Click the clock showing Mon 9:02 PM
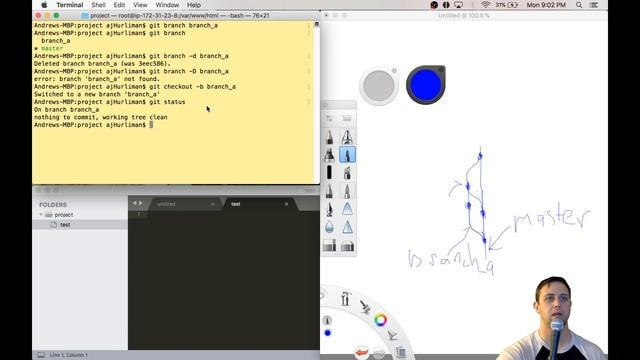This screenshot has width=640, height=360. 546,5
